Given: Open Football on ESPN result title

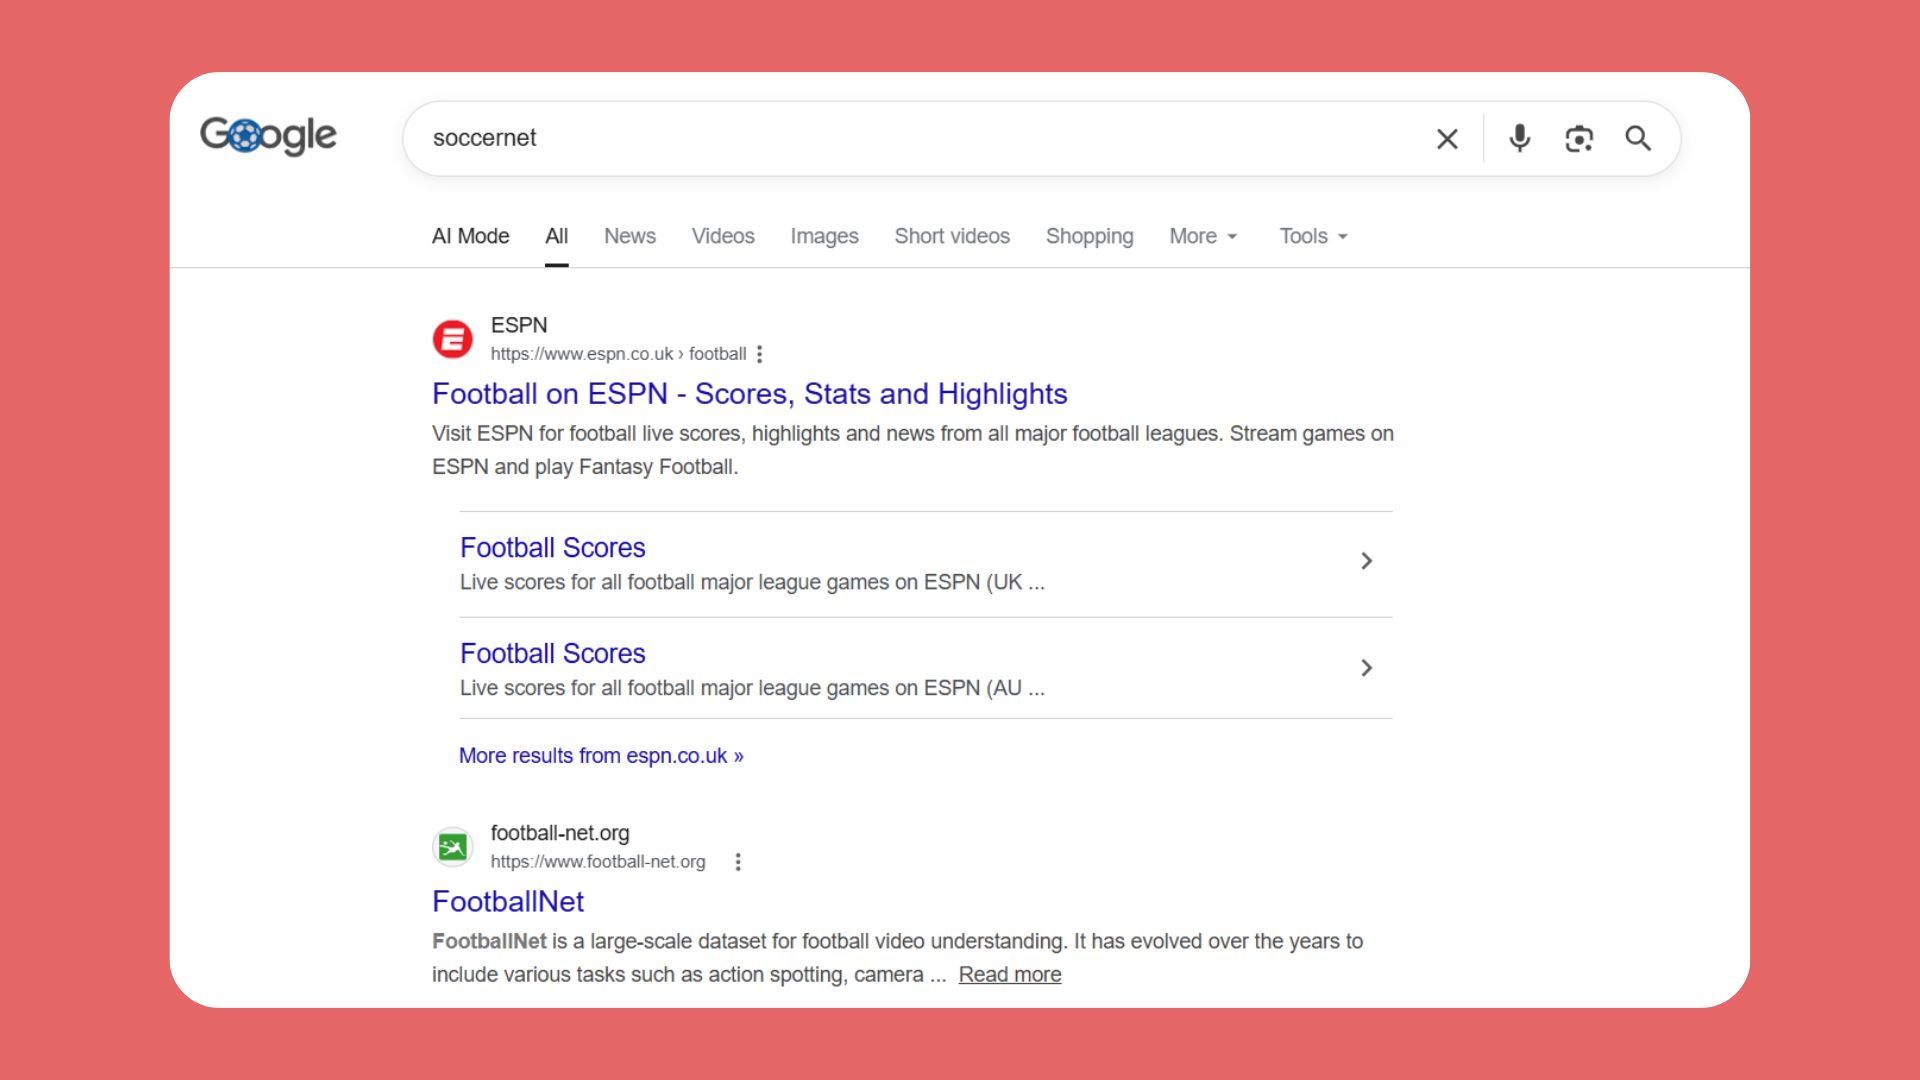Looking at the screenshot, I should pyautogui.click(x=750, y=394).
